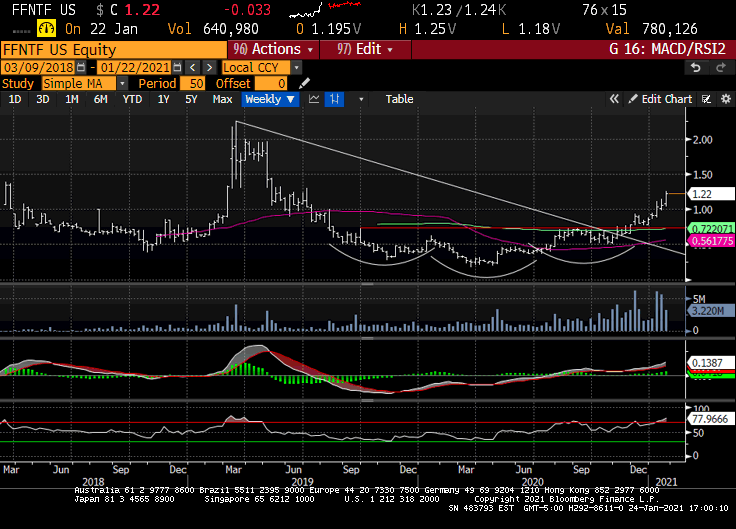Image resolution: width=736 pixels, height=529 pixels.
Task: Click the redo arrow icon
Action: click(x=721, y=68)
